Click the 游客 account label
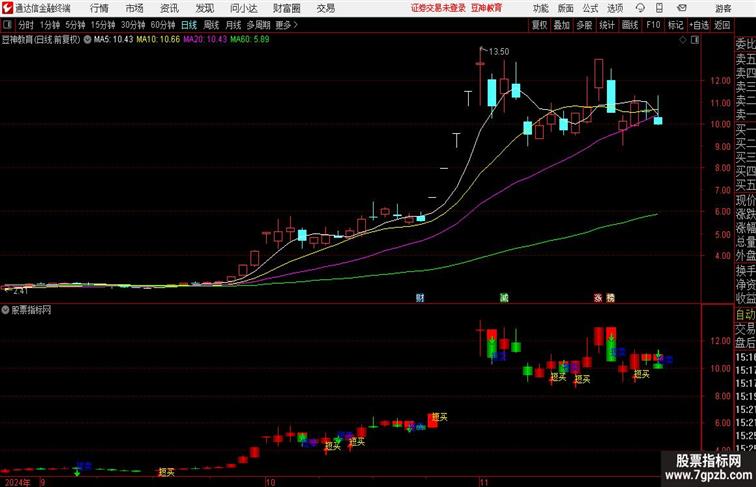Image resolution: width=756 pixels, height=487 pixels. [723, 8]
